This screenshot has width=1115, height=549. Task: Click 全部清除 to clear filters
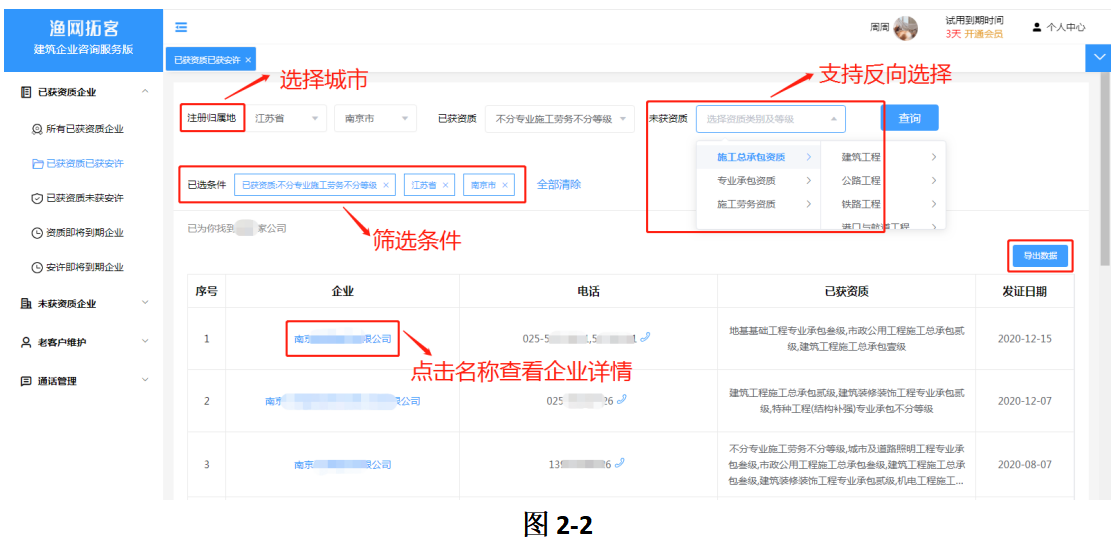tap(559, 185)
